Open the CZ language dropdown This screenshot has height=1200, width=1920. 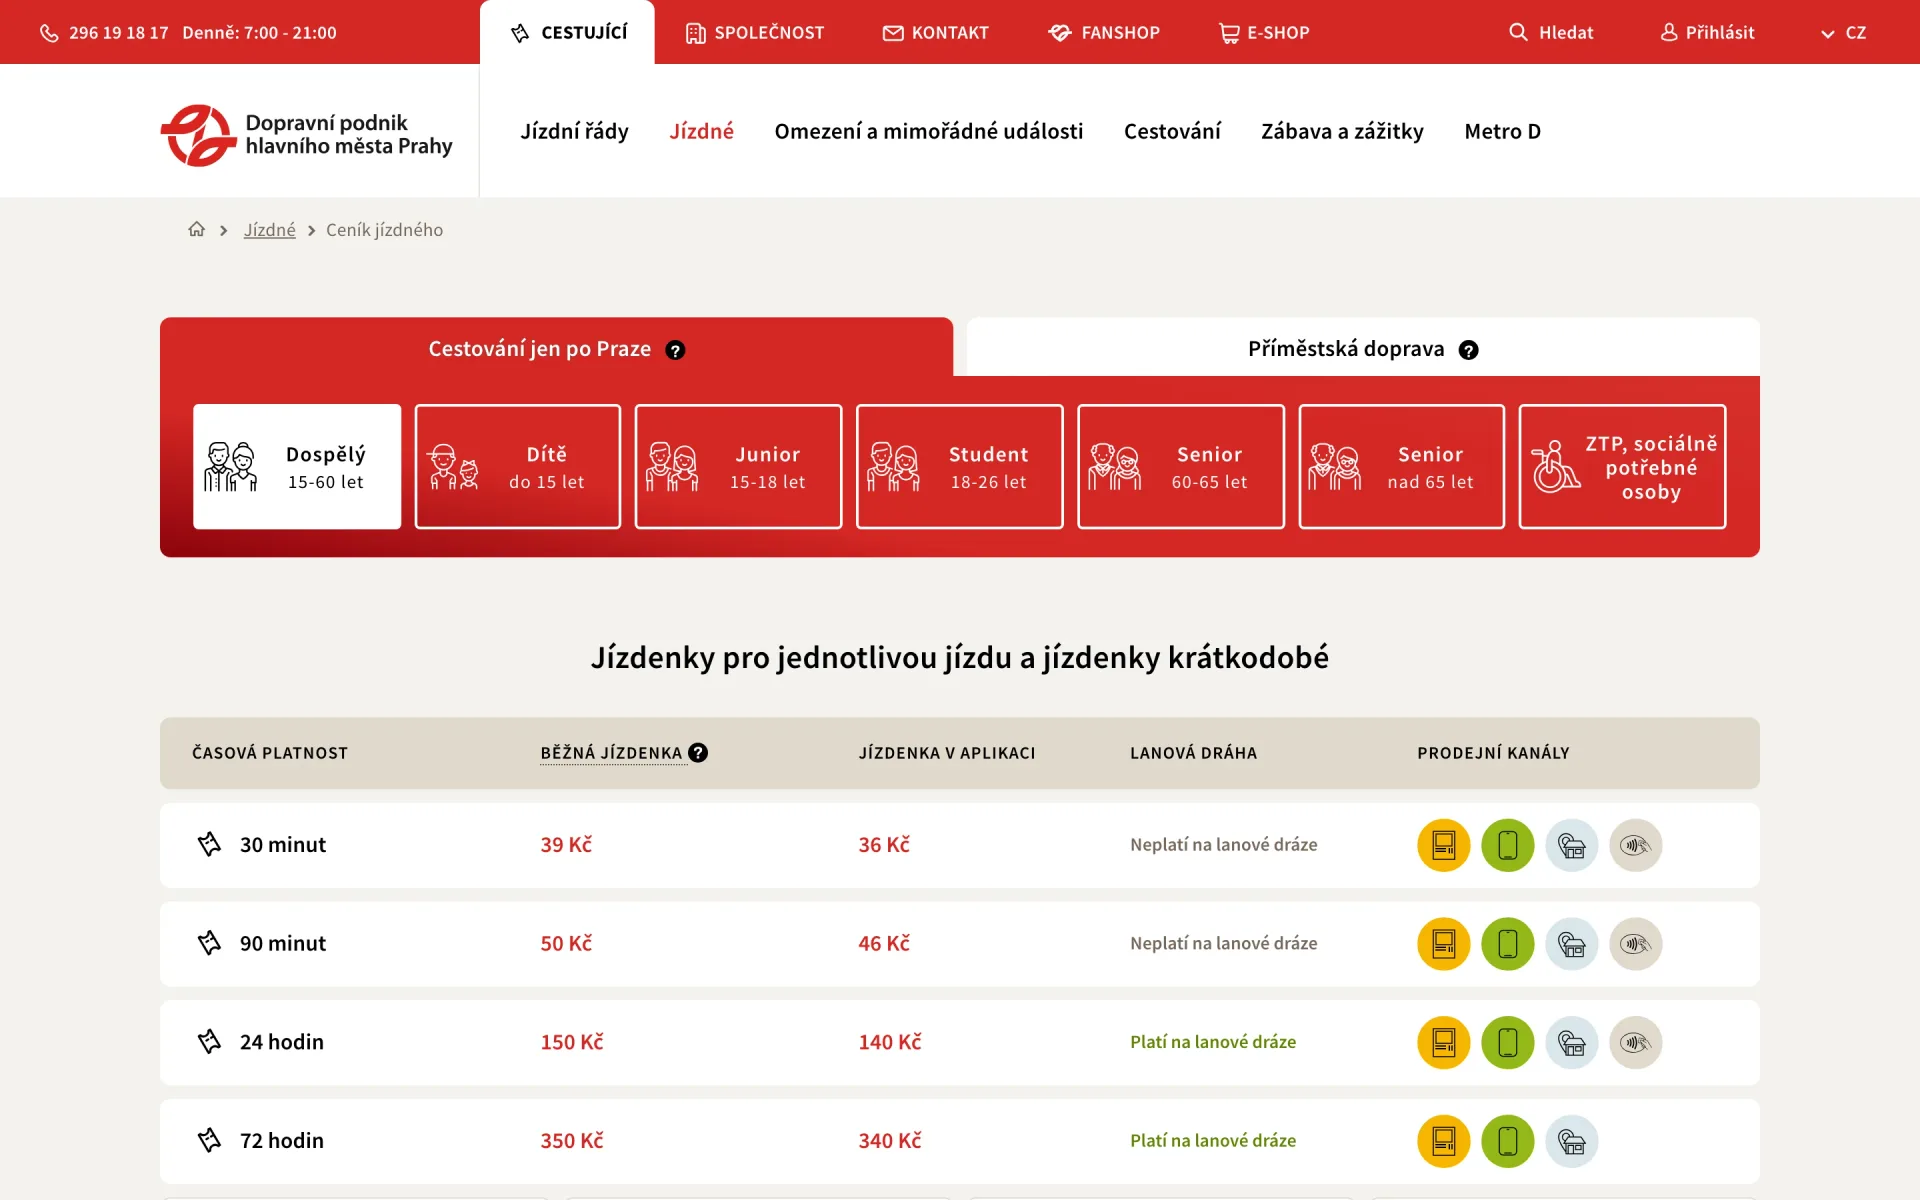pos(1843,33)
